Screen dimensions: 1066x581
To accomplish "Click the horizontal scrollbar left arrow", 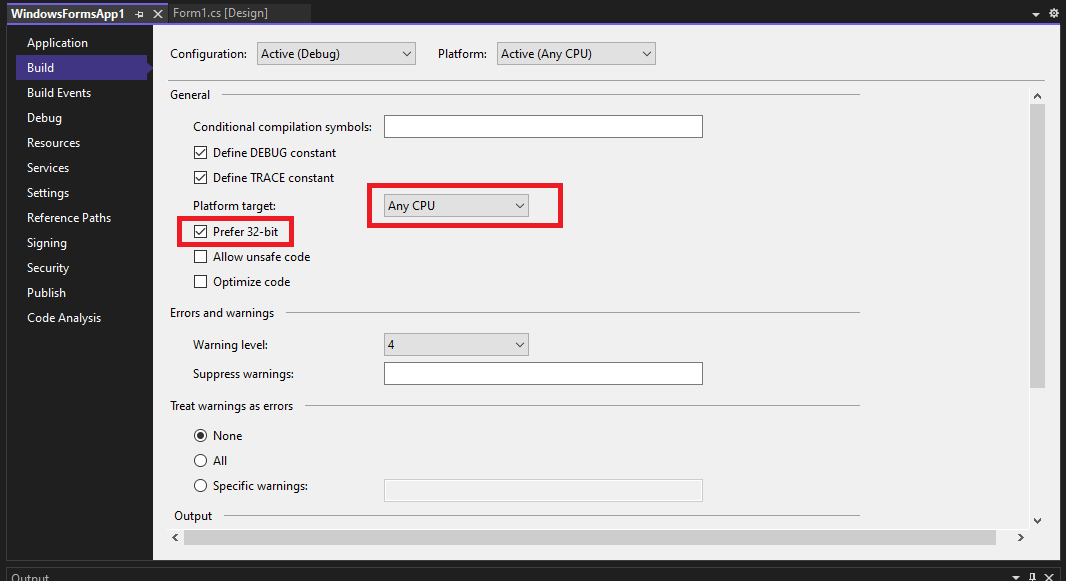I will tap(175, 537).
